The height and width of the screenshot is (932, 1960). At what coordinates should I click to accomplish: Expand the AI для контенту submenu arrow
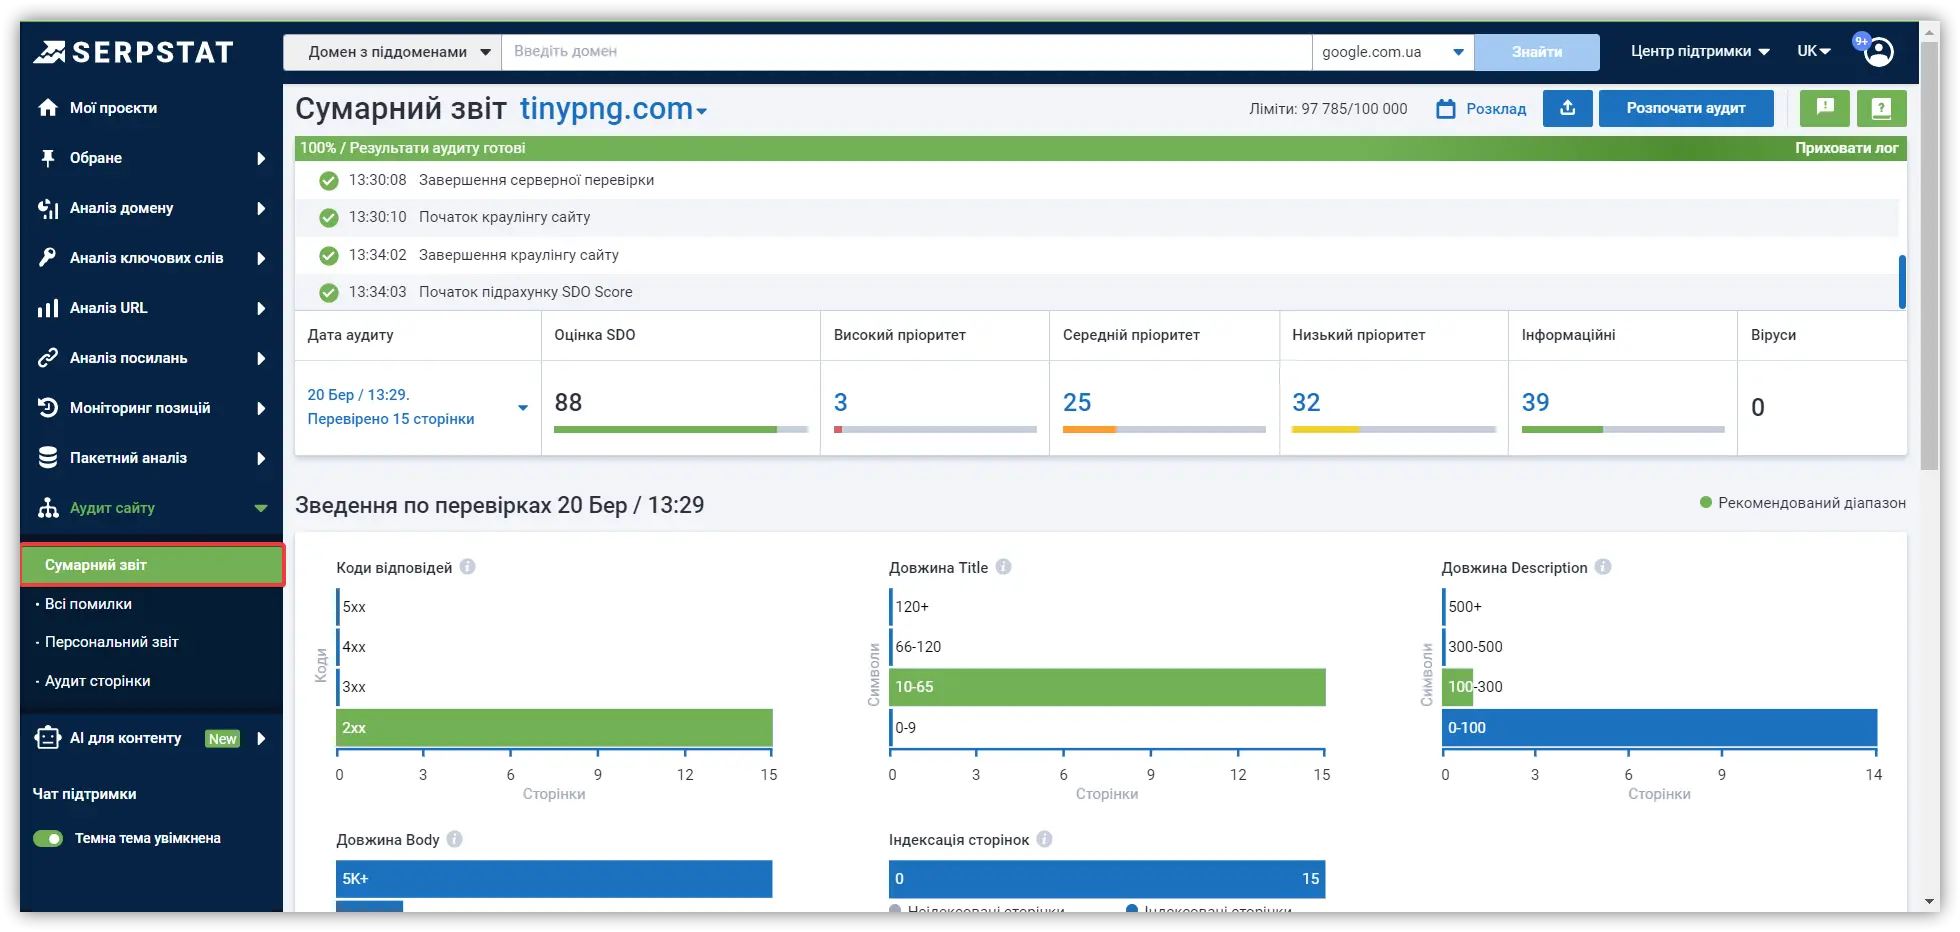[x=261, y=738]
